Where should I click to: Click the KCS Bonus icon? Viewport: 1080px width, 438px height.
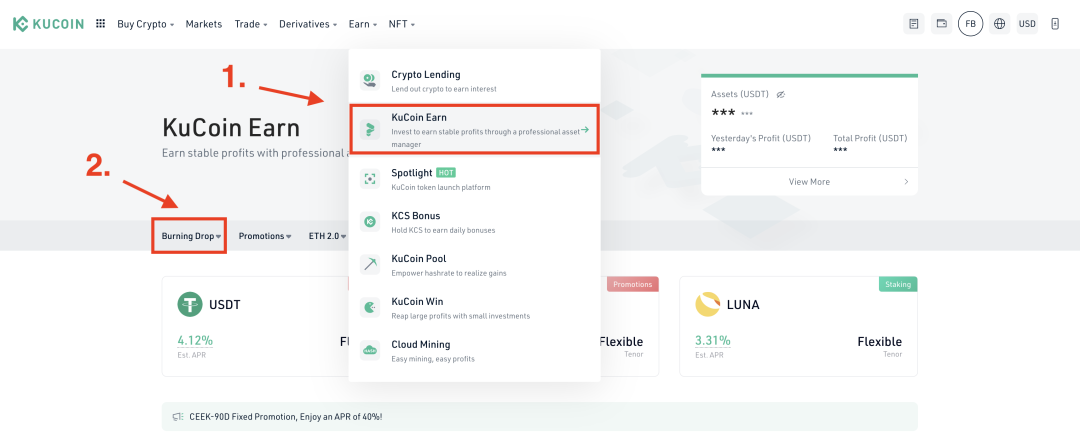coord(370,221)
